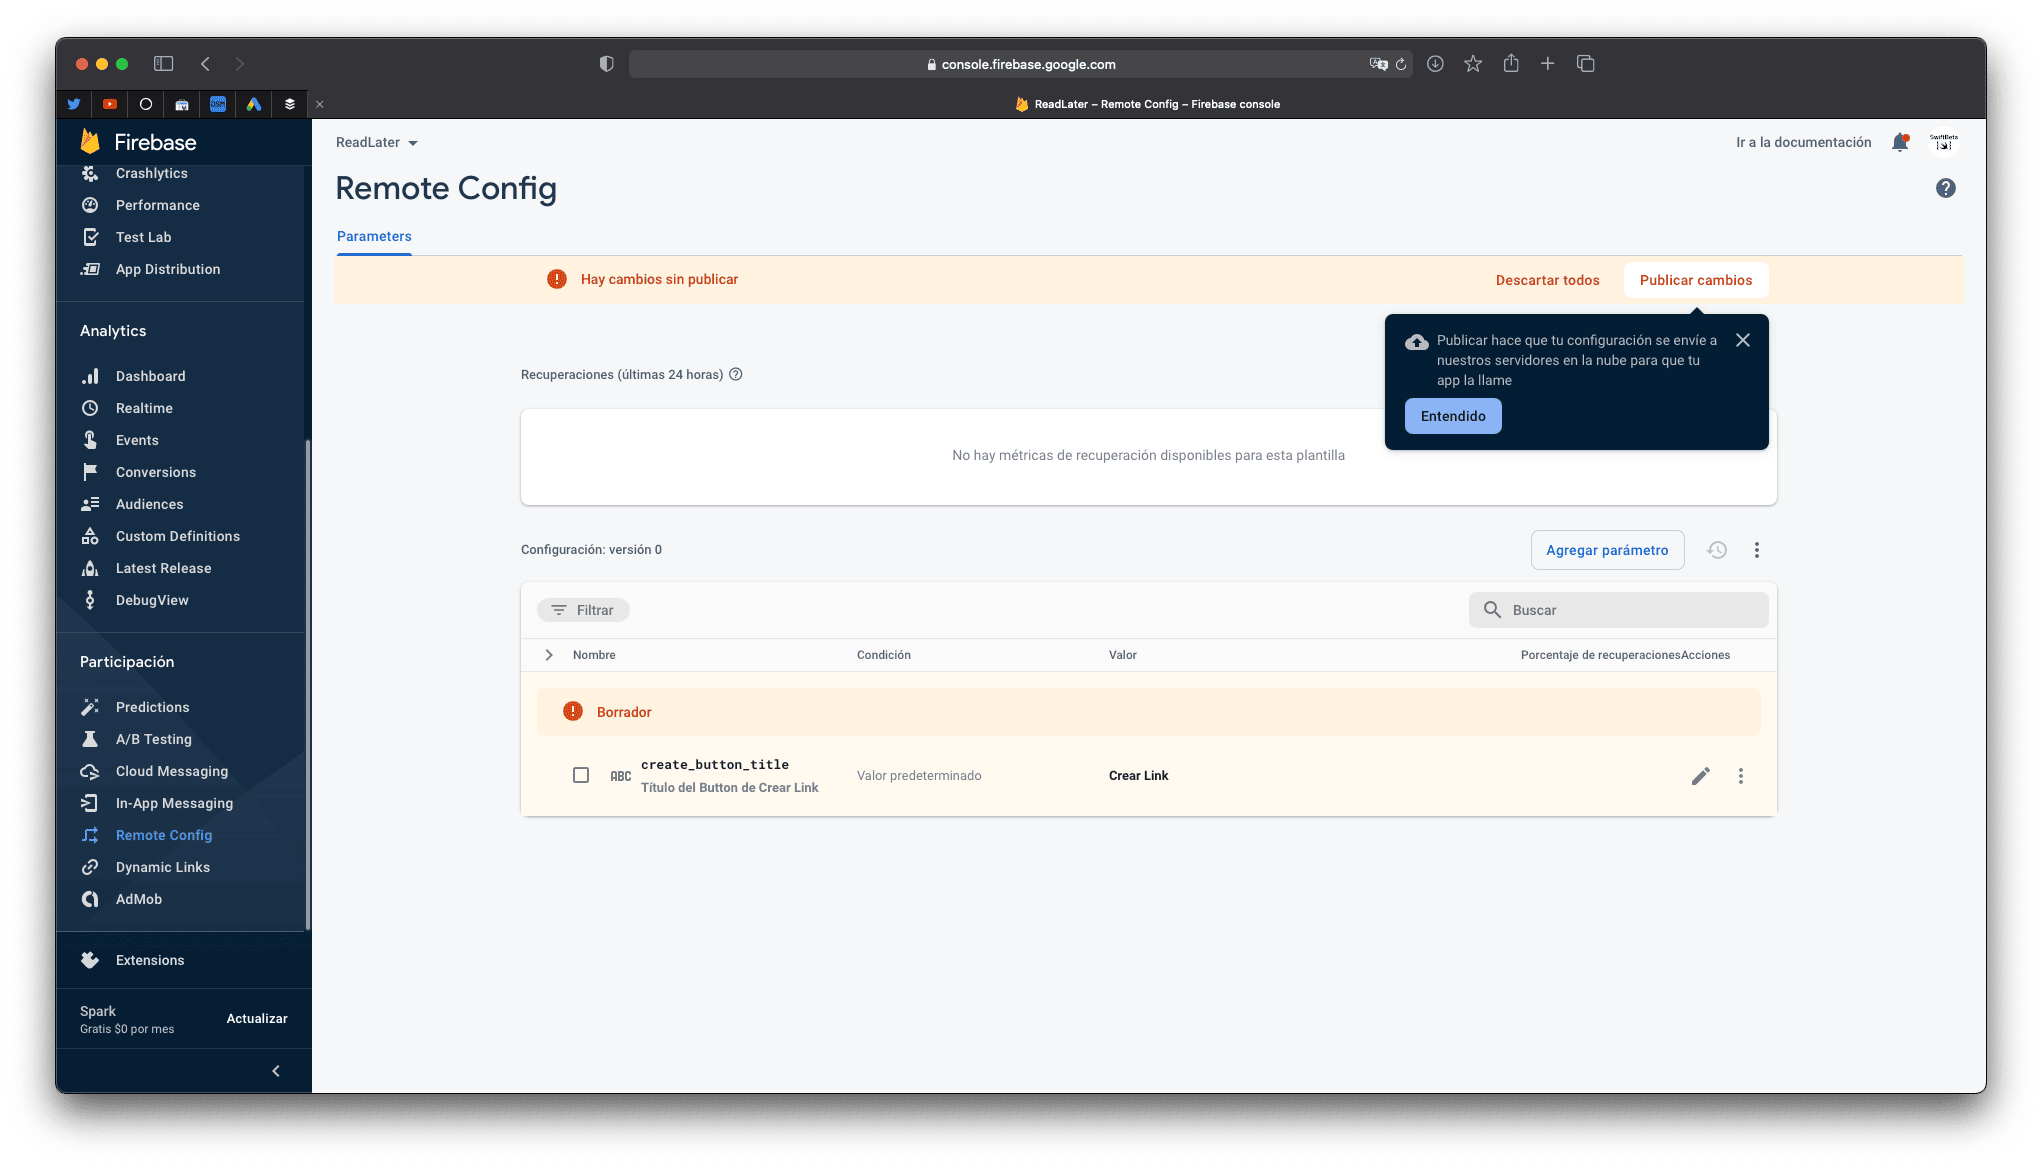Click the Remote Config sidebar icon
This screenshot has height=1167, width=2042.
click(90, 835)
